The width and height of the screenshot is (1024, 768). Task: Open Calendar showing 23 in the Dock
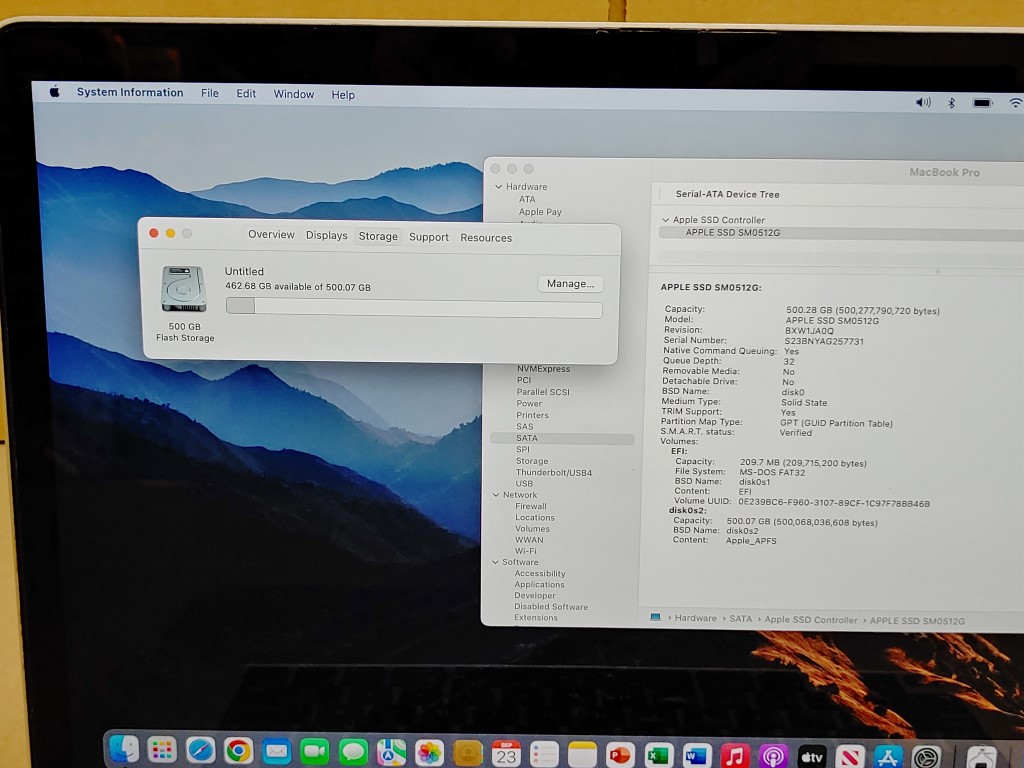pyautogui.click(x=506, y=754)
